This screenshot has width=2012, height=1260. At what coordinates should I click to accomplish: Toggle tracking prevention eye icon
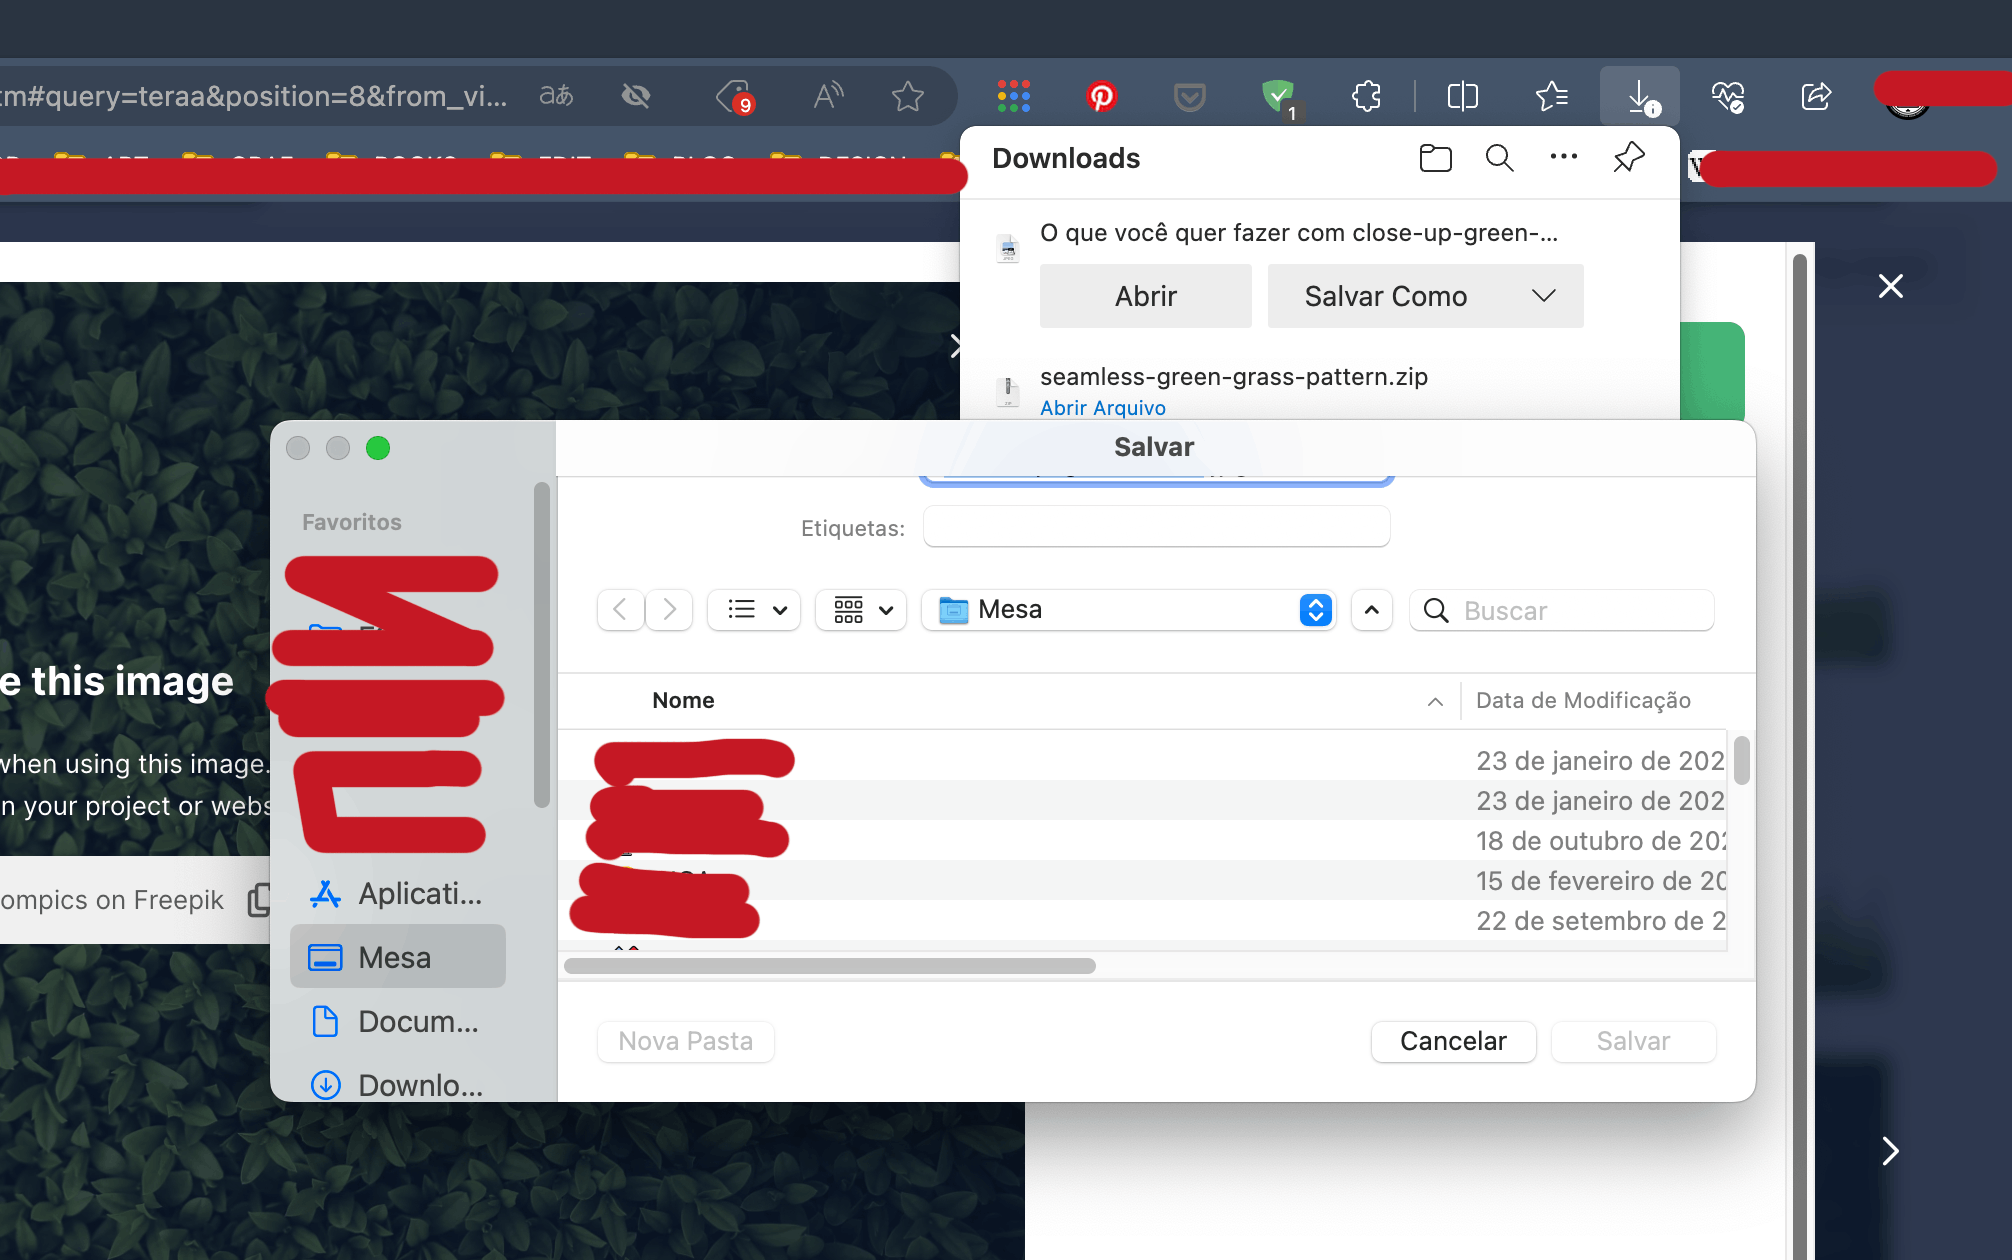(x=636, y=97)
